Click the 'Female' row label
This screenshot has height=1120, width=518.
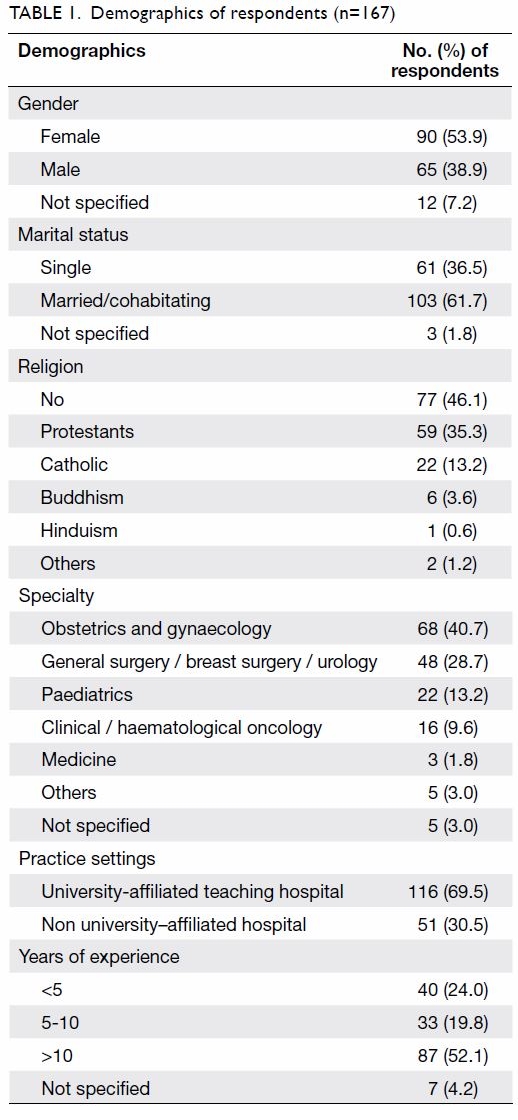click(71, 136)
